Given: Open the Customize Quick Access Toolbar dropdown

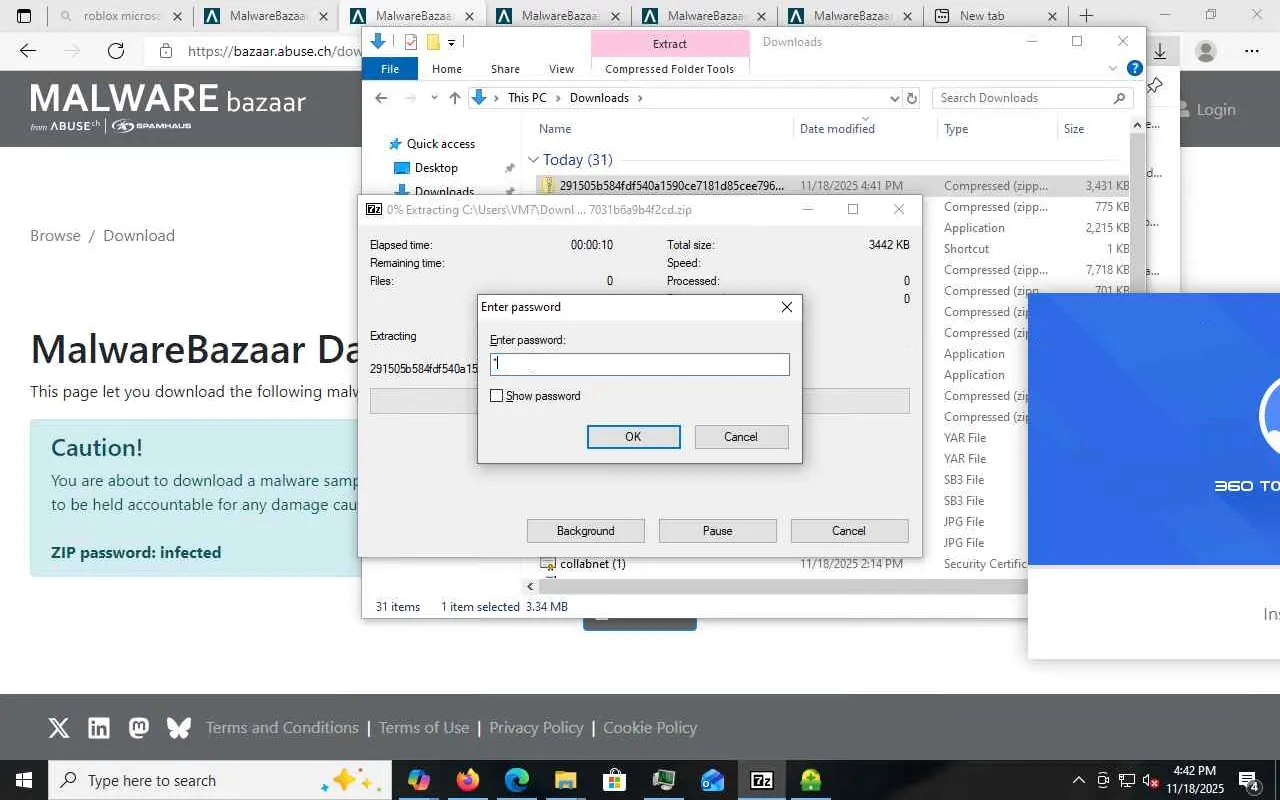Looking at the screenshot, I should [452, 42].
